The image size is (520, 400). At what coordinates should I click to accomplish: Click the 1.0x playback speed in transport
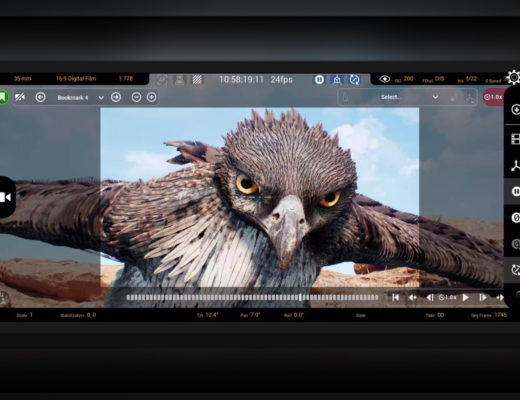[x=447, y=297]
